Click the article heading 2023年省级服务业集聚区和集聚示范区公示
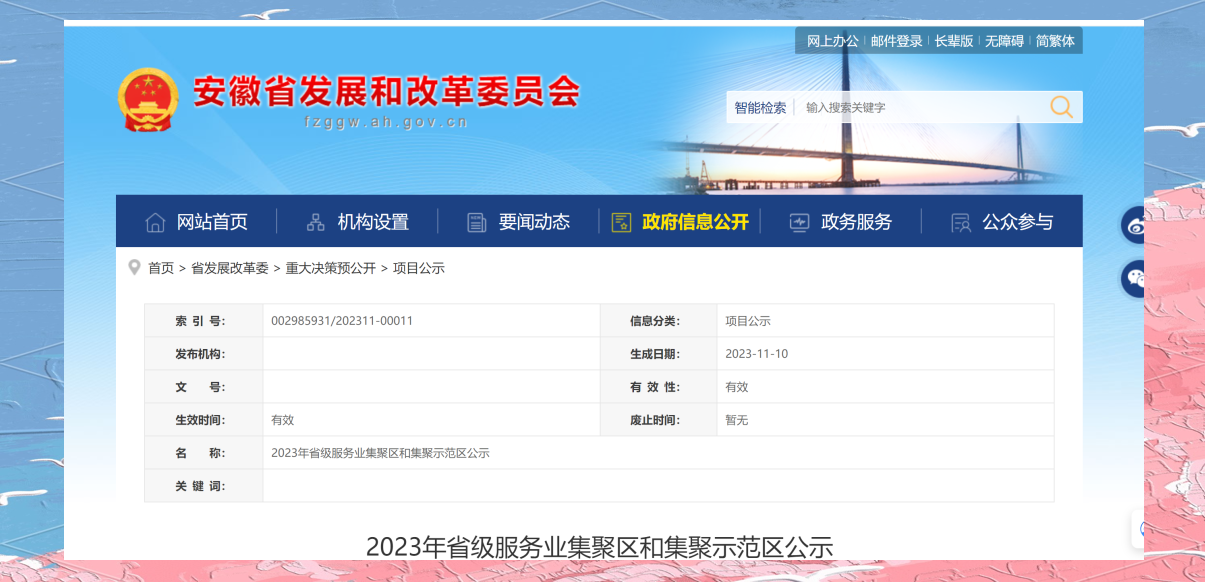 [599, 547]
